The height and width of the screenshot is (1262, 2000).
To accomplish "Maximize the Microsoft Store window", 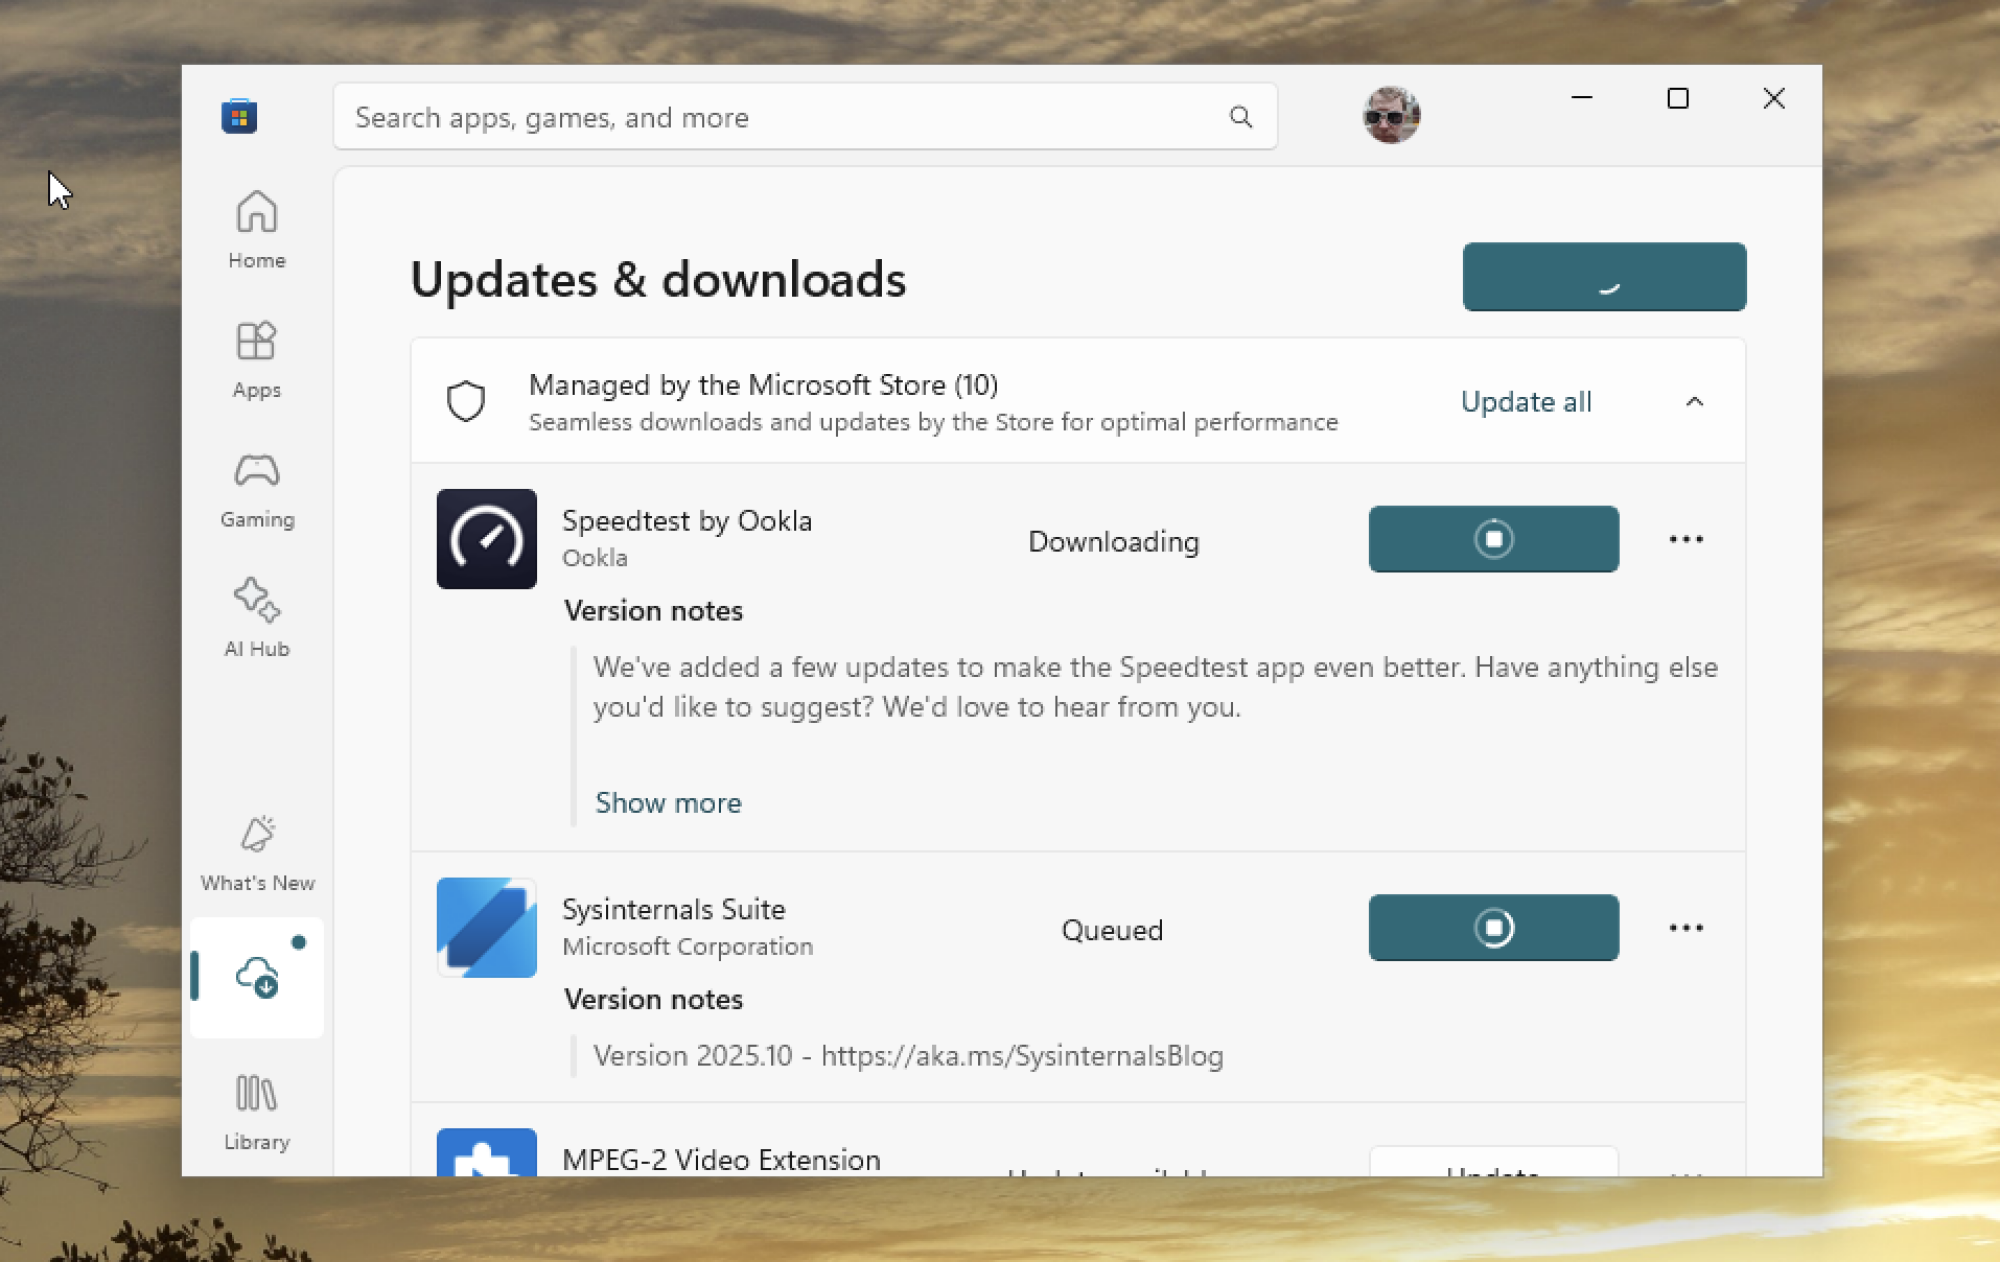I will pos(1677,98).
